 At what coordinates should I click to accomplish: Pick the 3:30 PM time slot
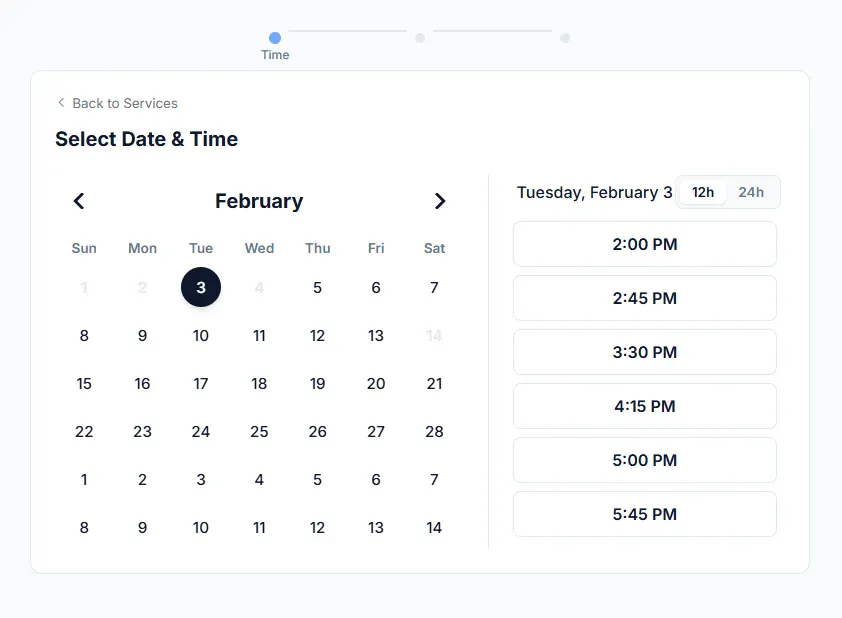point(644,352)
